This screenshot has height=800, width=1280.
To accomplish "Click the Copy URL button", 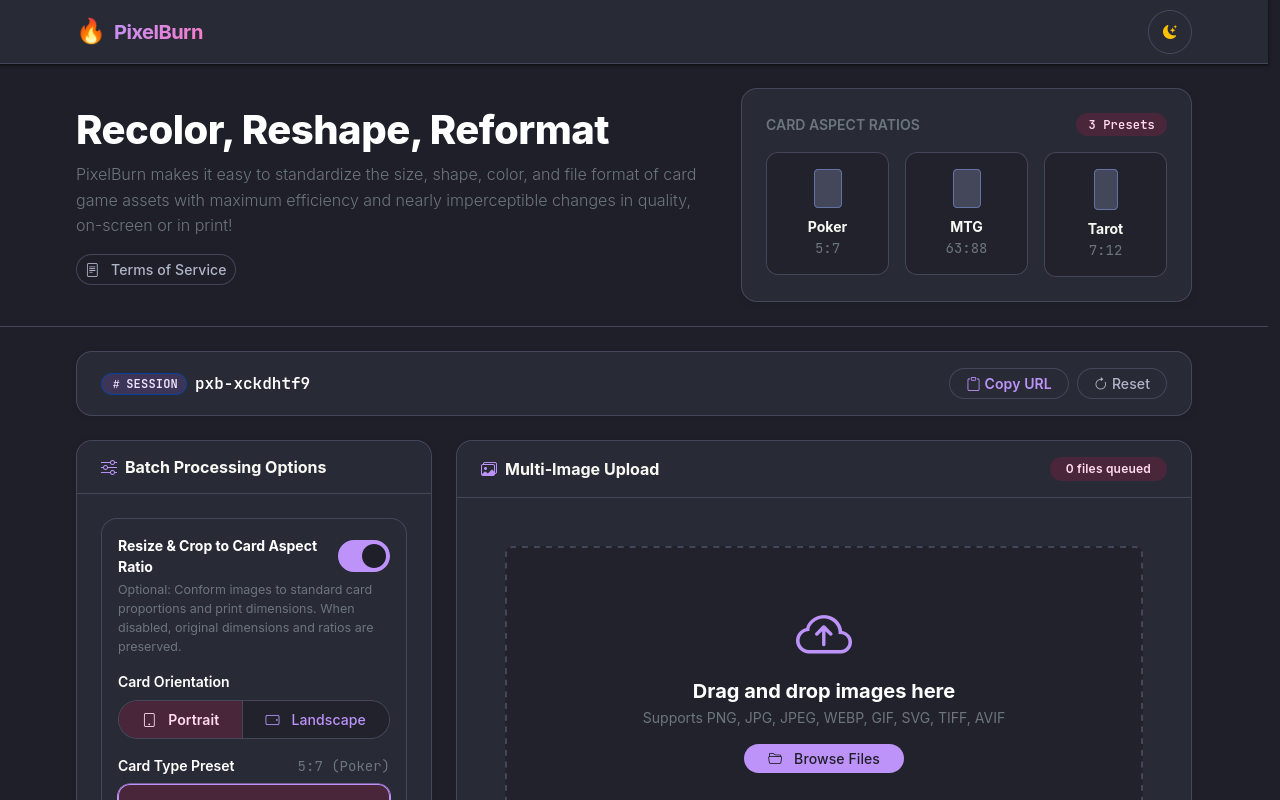I will coord(1008,384).
